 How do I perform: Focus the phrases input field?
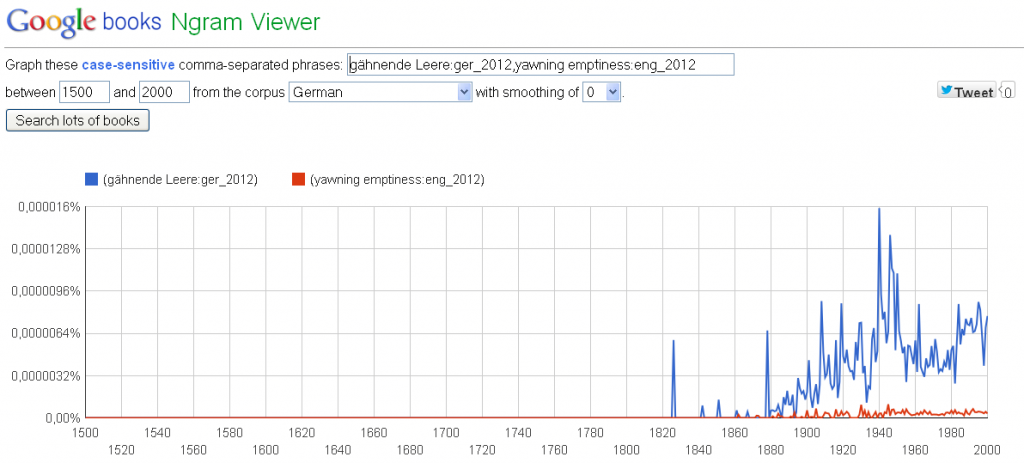coord(541,65)
